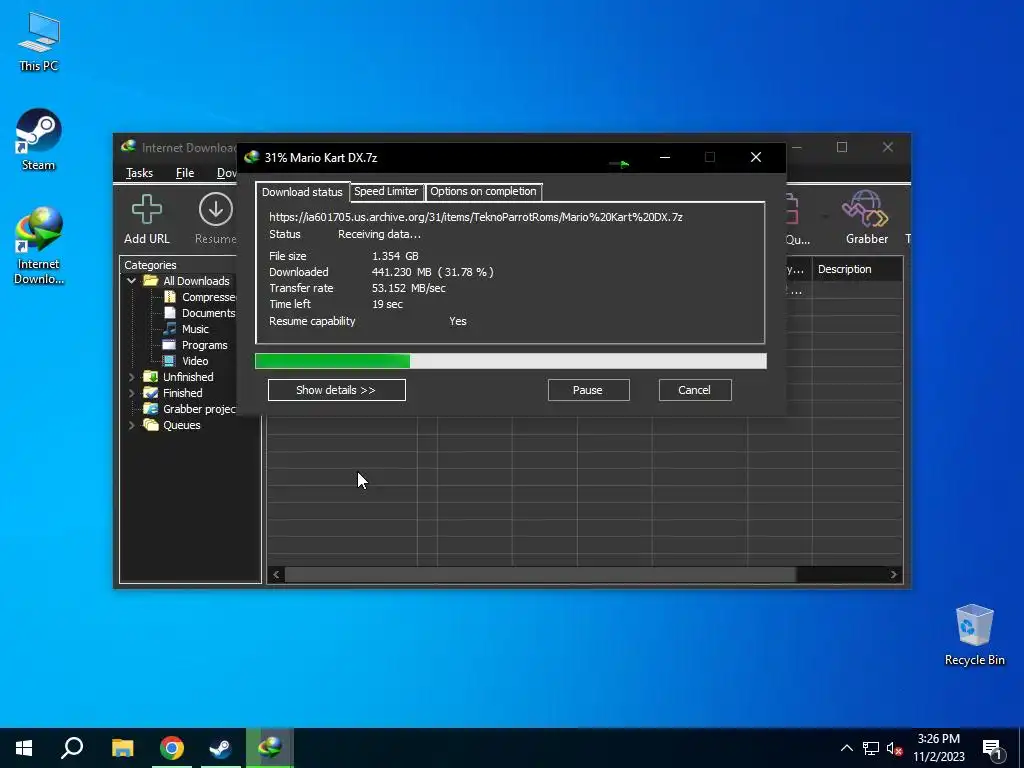Open the Tasks menu
Viewport: 1024px width, 768px height.
click(139, 173)
